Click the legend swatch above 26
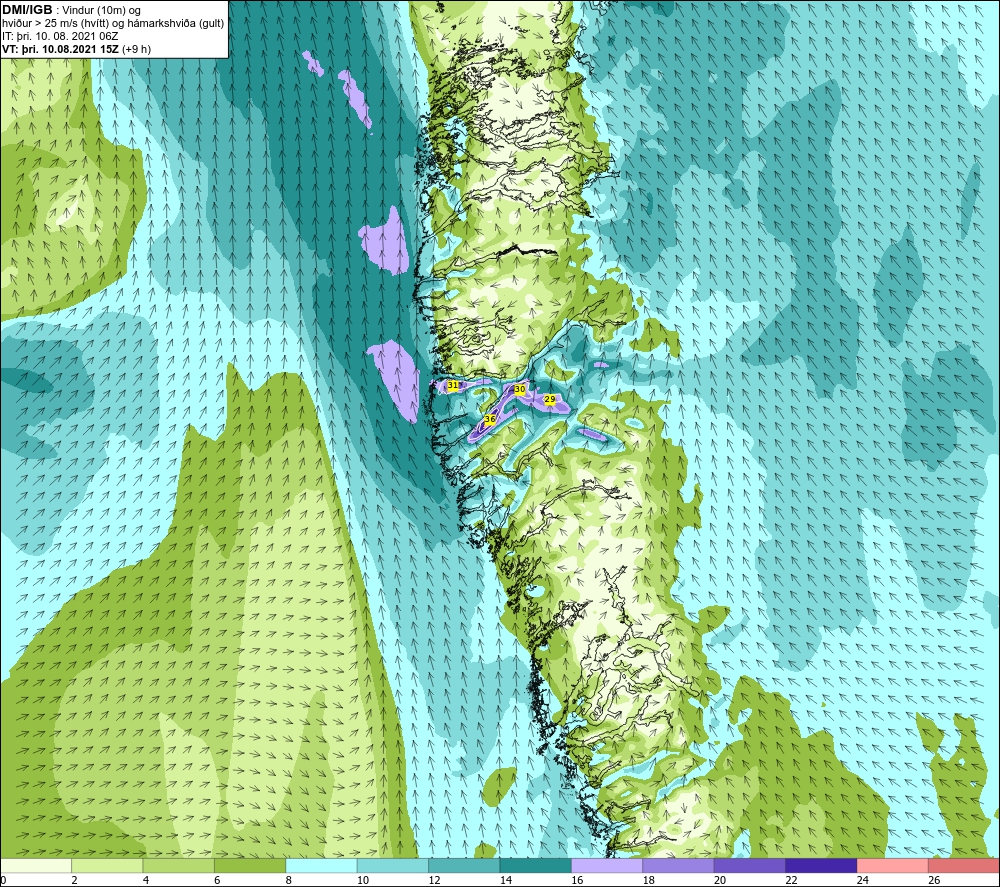 tap(964, 865)
